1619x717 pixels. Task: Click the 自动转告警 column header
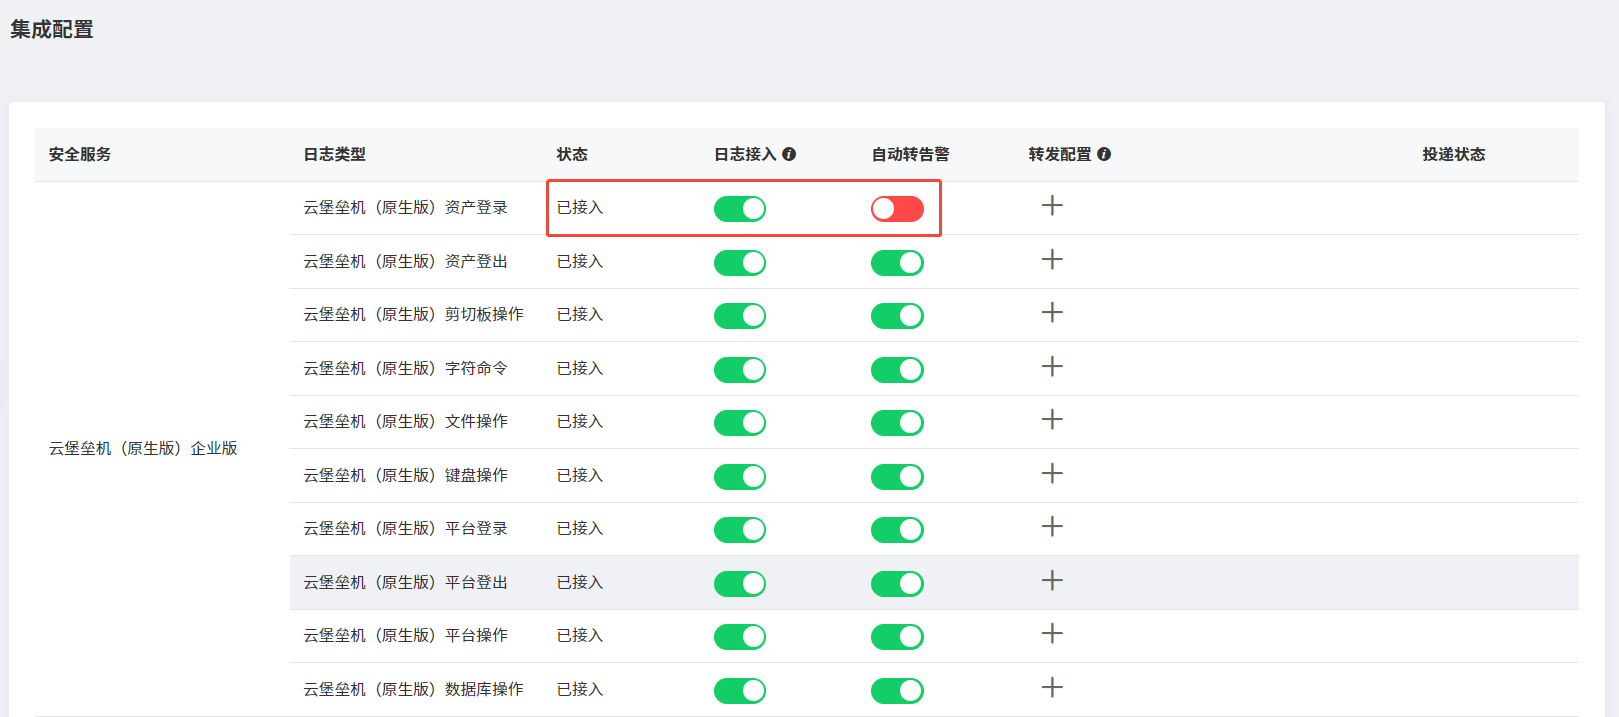[x=911, y=154]
